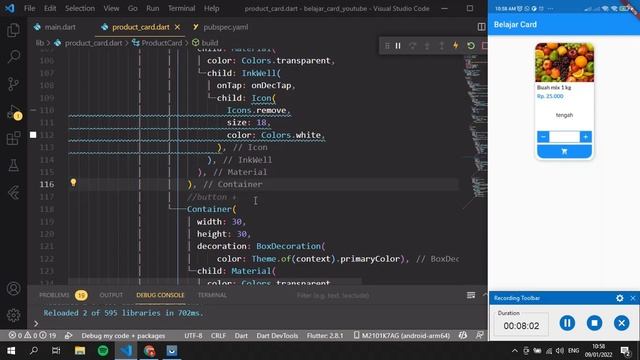Tap the plus quantity button on product card
640x360 pixels.
coord(585,137)
